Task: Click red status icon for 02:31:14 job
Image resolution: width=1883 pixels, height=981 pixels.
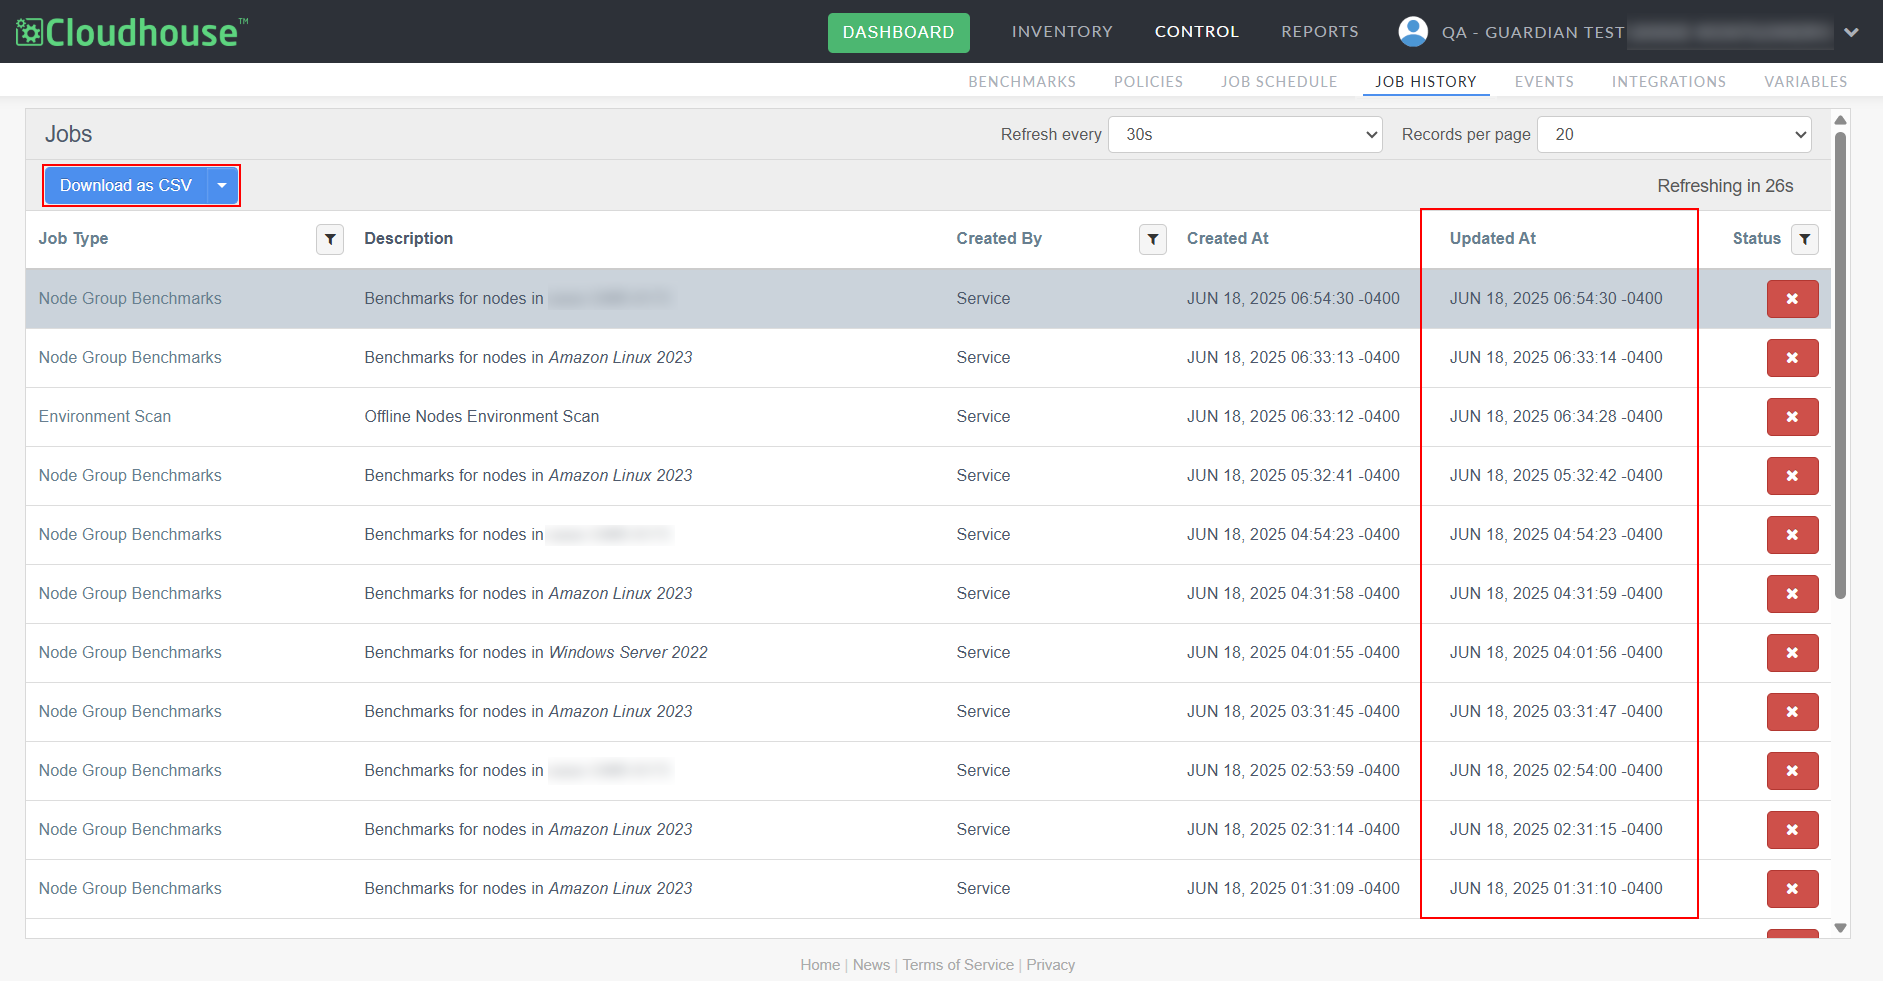Action: click(1792, 830)
